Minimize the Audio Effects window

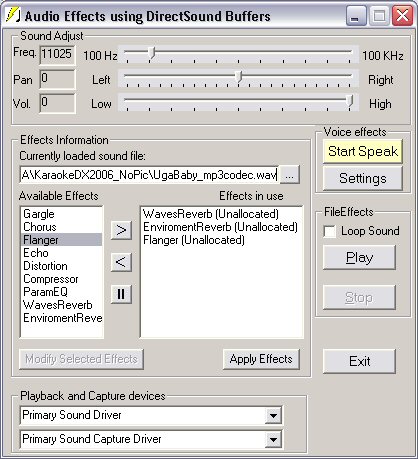[356, 16]
